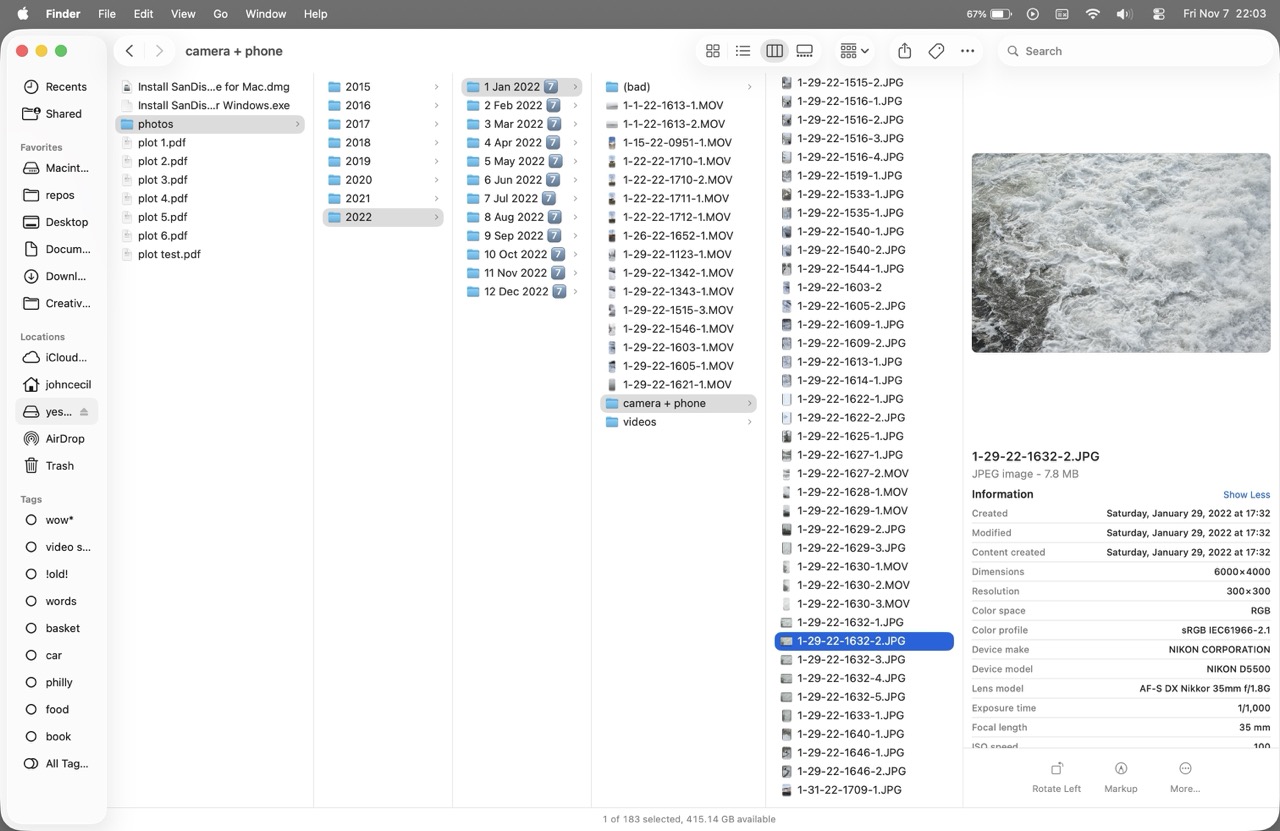Image resolution: width=1280 pixels, height=831 pixels.
Task: Click the Edit Tags toolbar icon
Action: [936, 51]
